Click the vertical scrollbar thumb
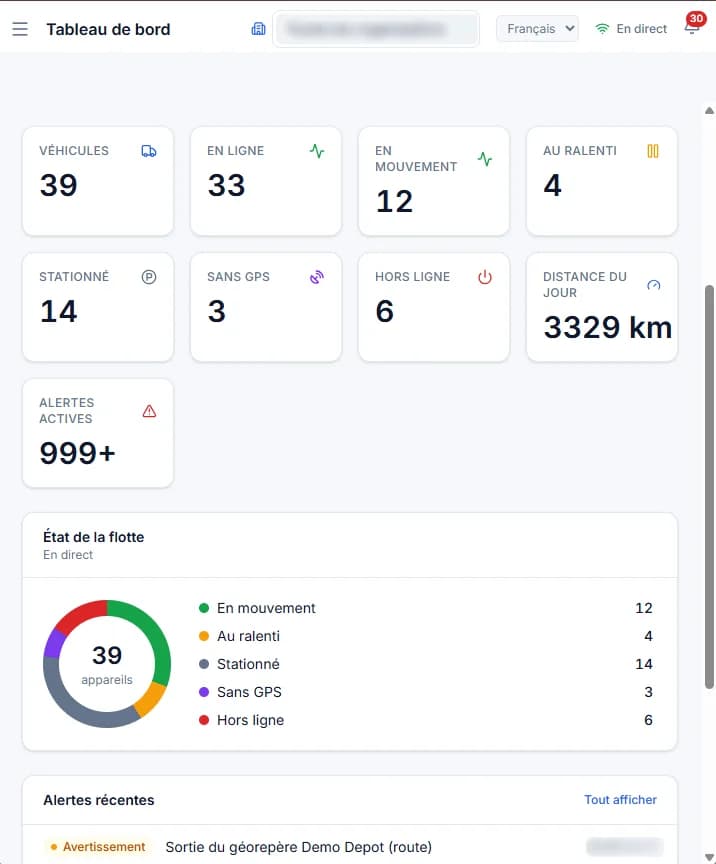Viewport: 716px width, 864px height. pos(709,487)
